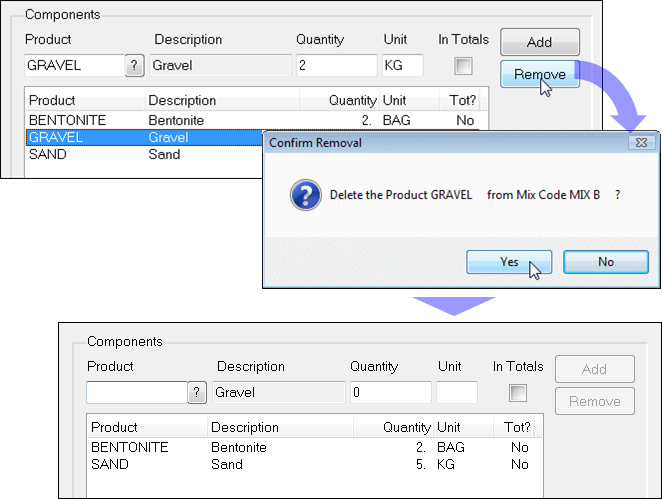Screen dimensions: 662x499
Task: Click Unit column header in lower list
Action: pyautogui.click(x=463, y=427)
